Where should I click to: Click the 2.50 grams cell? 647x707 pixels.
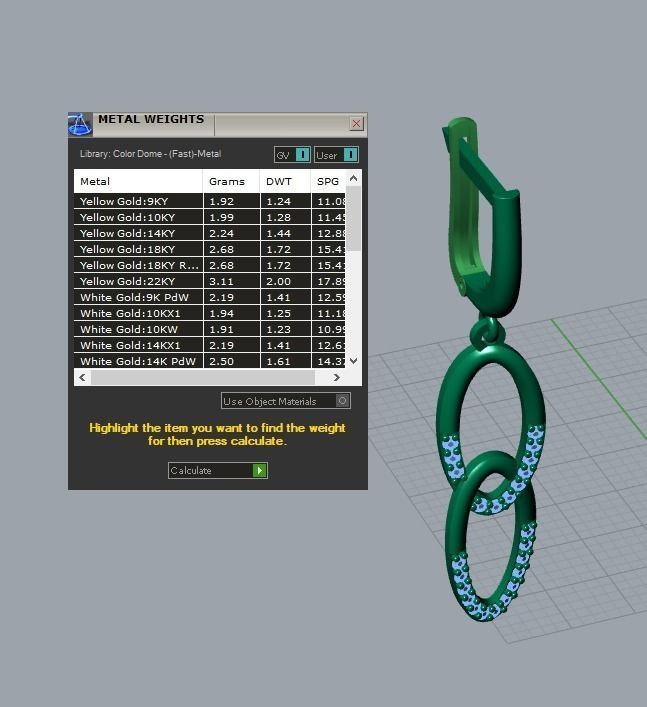pyautogui.click(x=231, y=361)
